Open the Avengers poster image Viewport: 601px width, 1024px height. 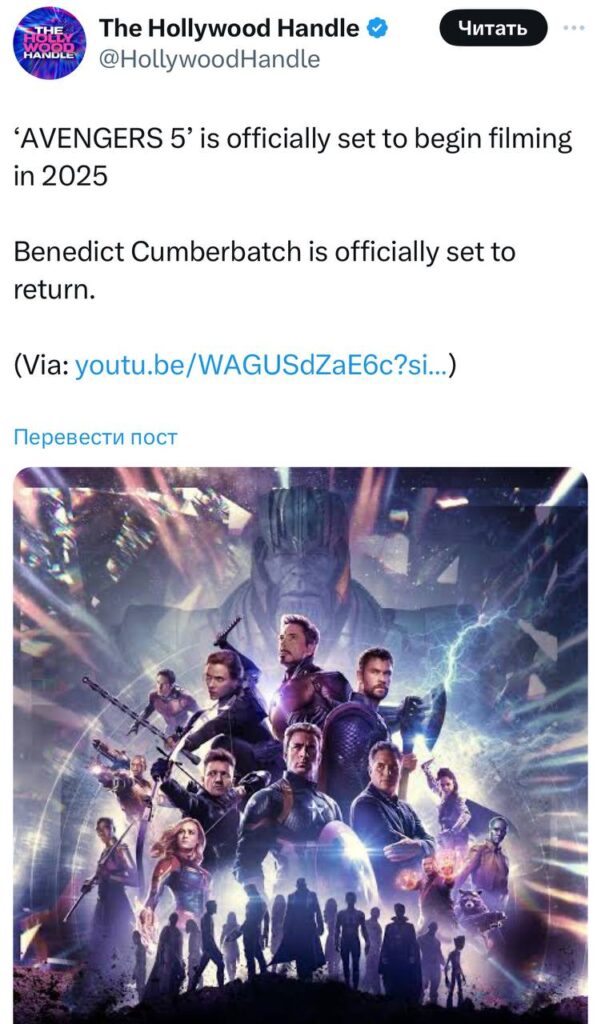[300, 745]
